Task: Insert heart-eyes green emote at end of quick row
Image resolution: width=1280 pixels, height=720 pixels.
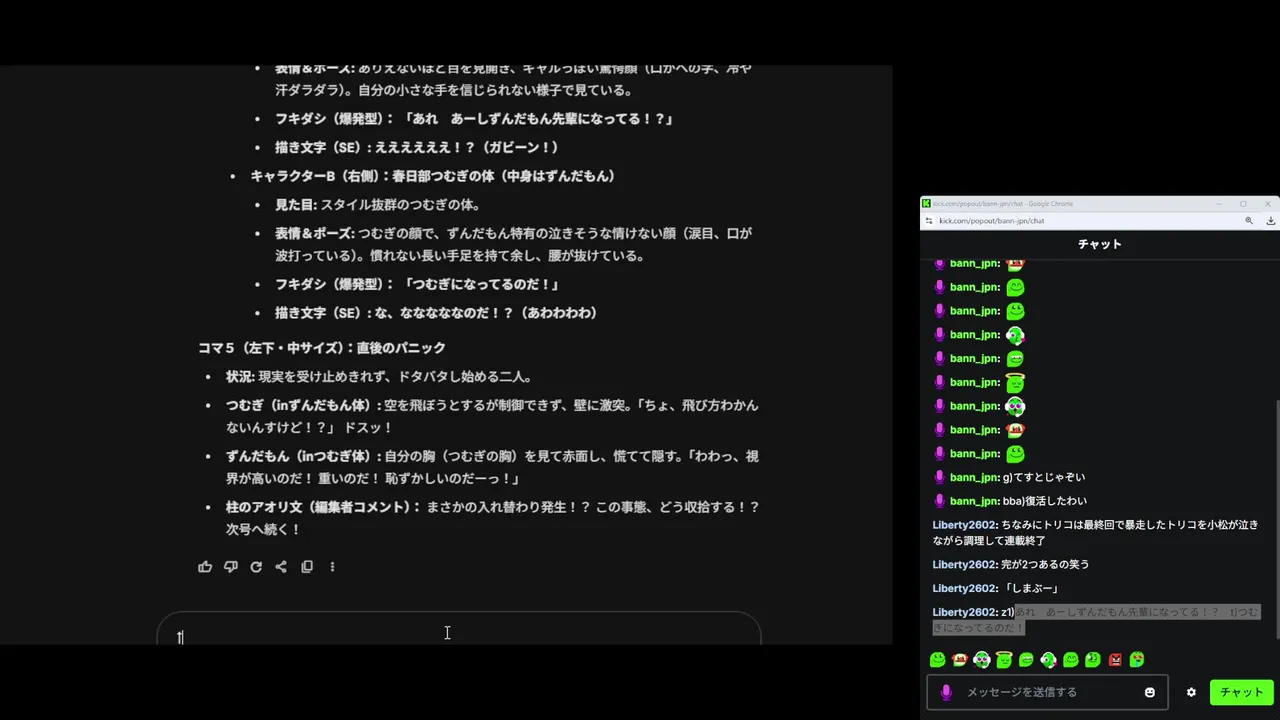Action: pyautogui.click(x=1137, y=660)
